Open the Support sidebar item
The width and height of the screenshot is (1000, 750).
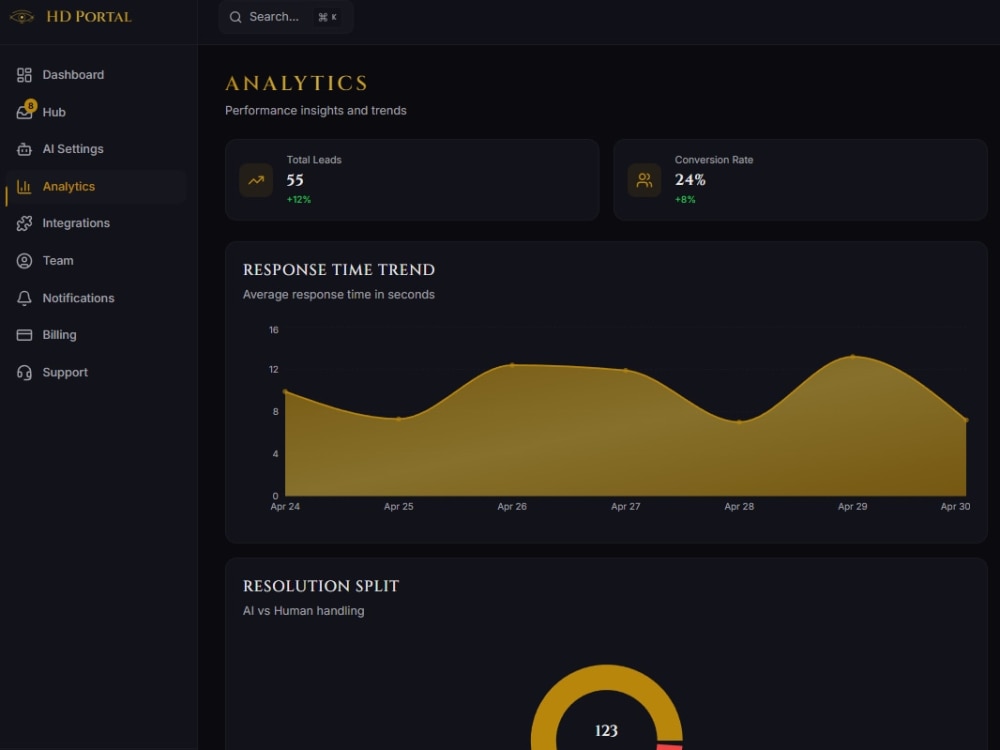tap(96, 372)
